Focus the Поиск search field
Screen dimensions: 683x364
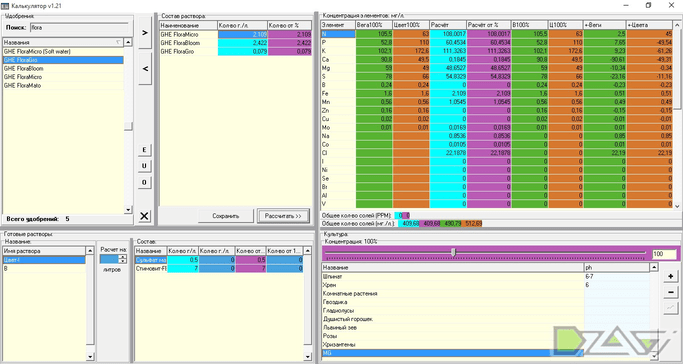tap(80, 27)
